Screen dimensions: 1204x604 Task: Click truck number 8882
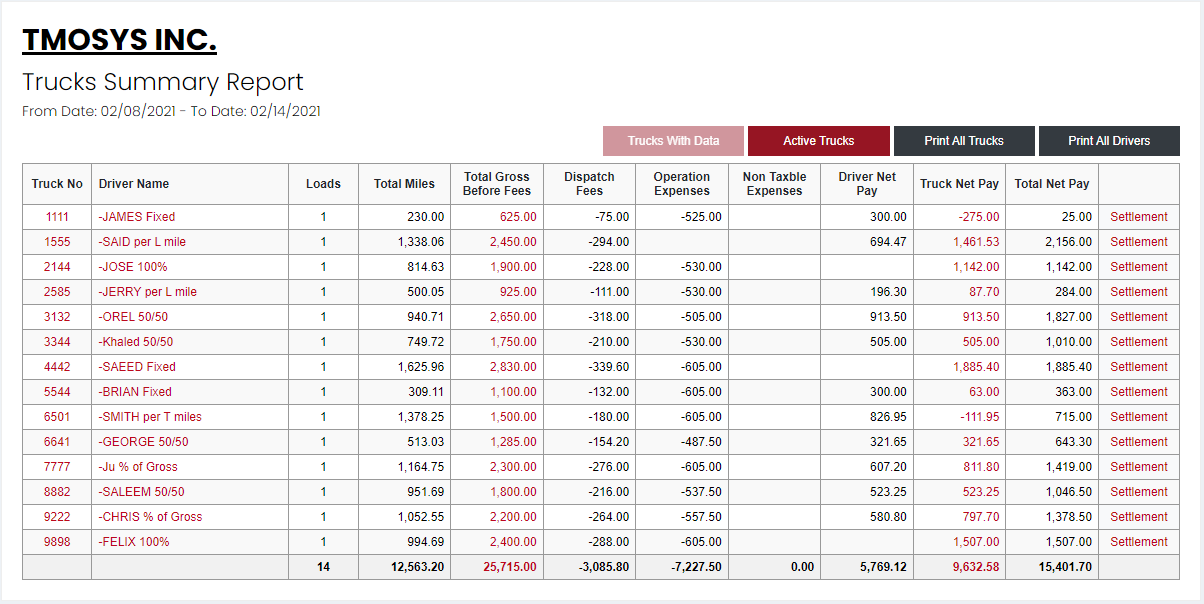(x=57, y=492)
